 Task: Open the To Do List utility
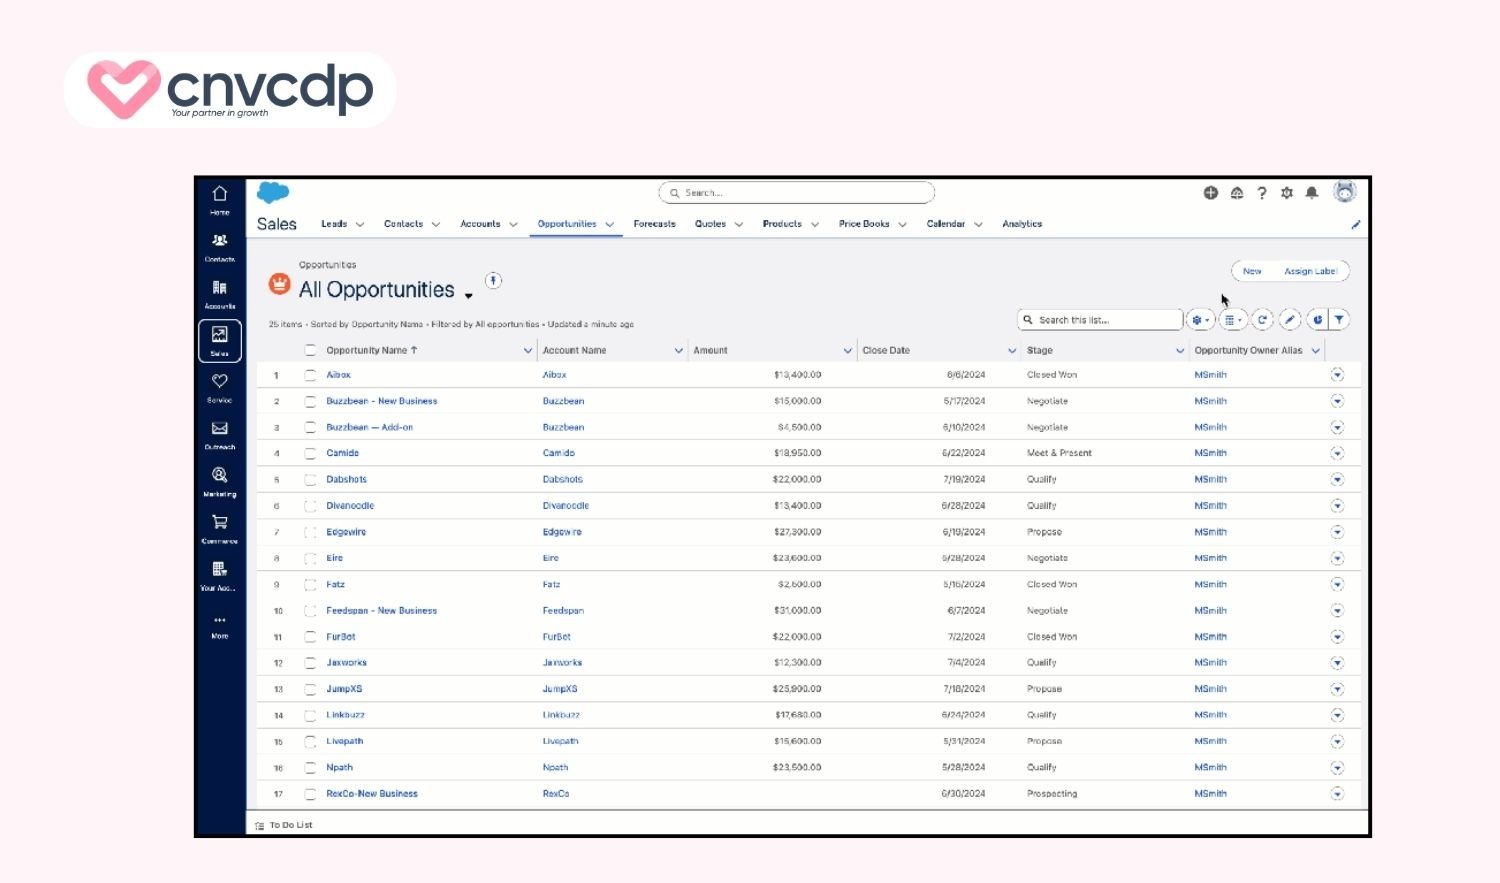[x=284, y=825]
